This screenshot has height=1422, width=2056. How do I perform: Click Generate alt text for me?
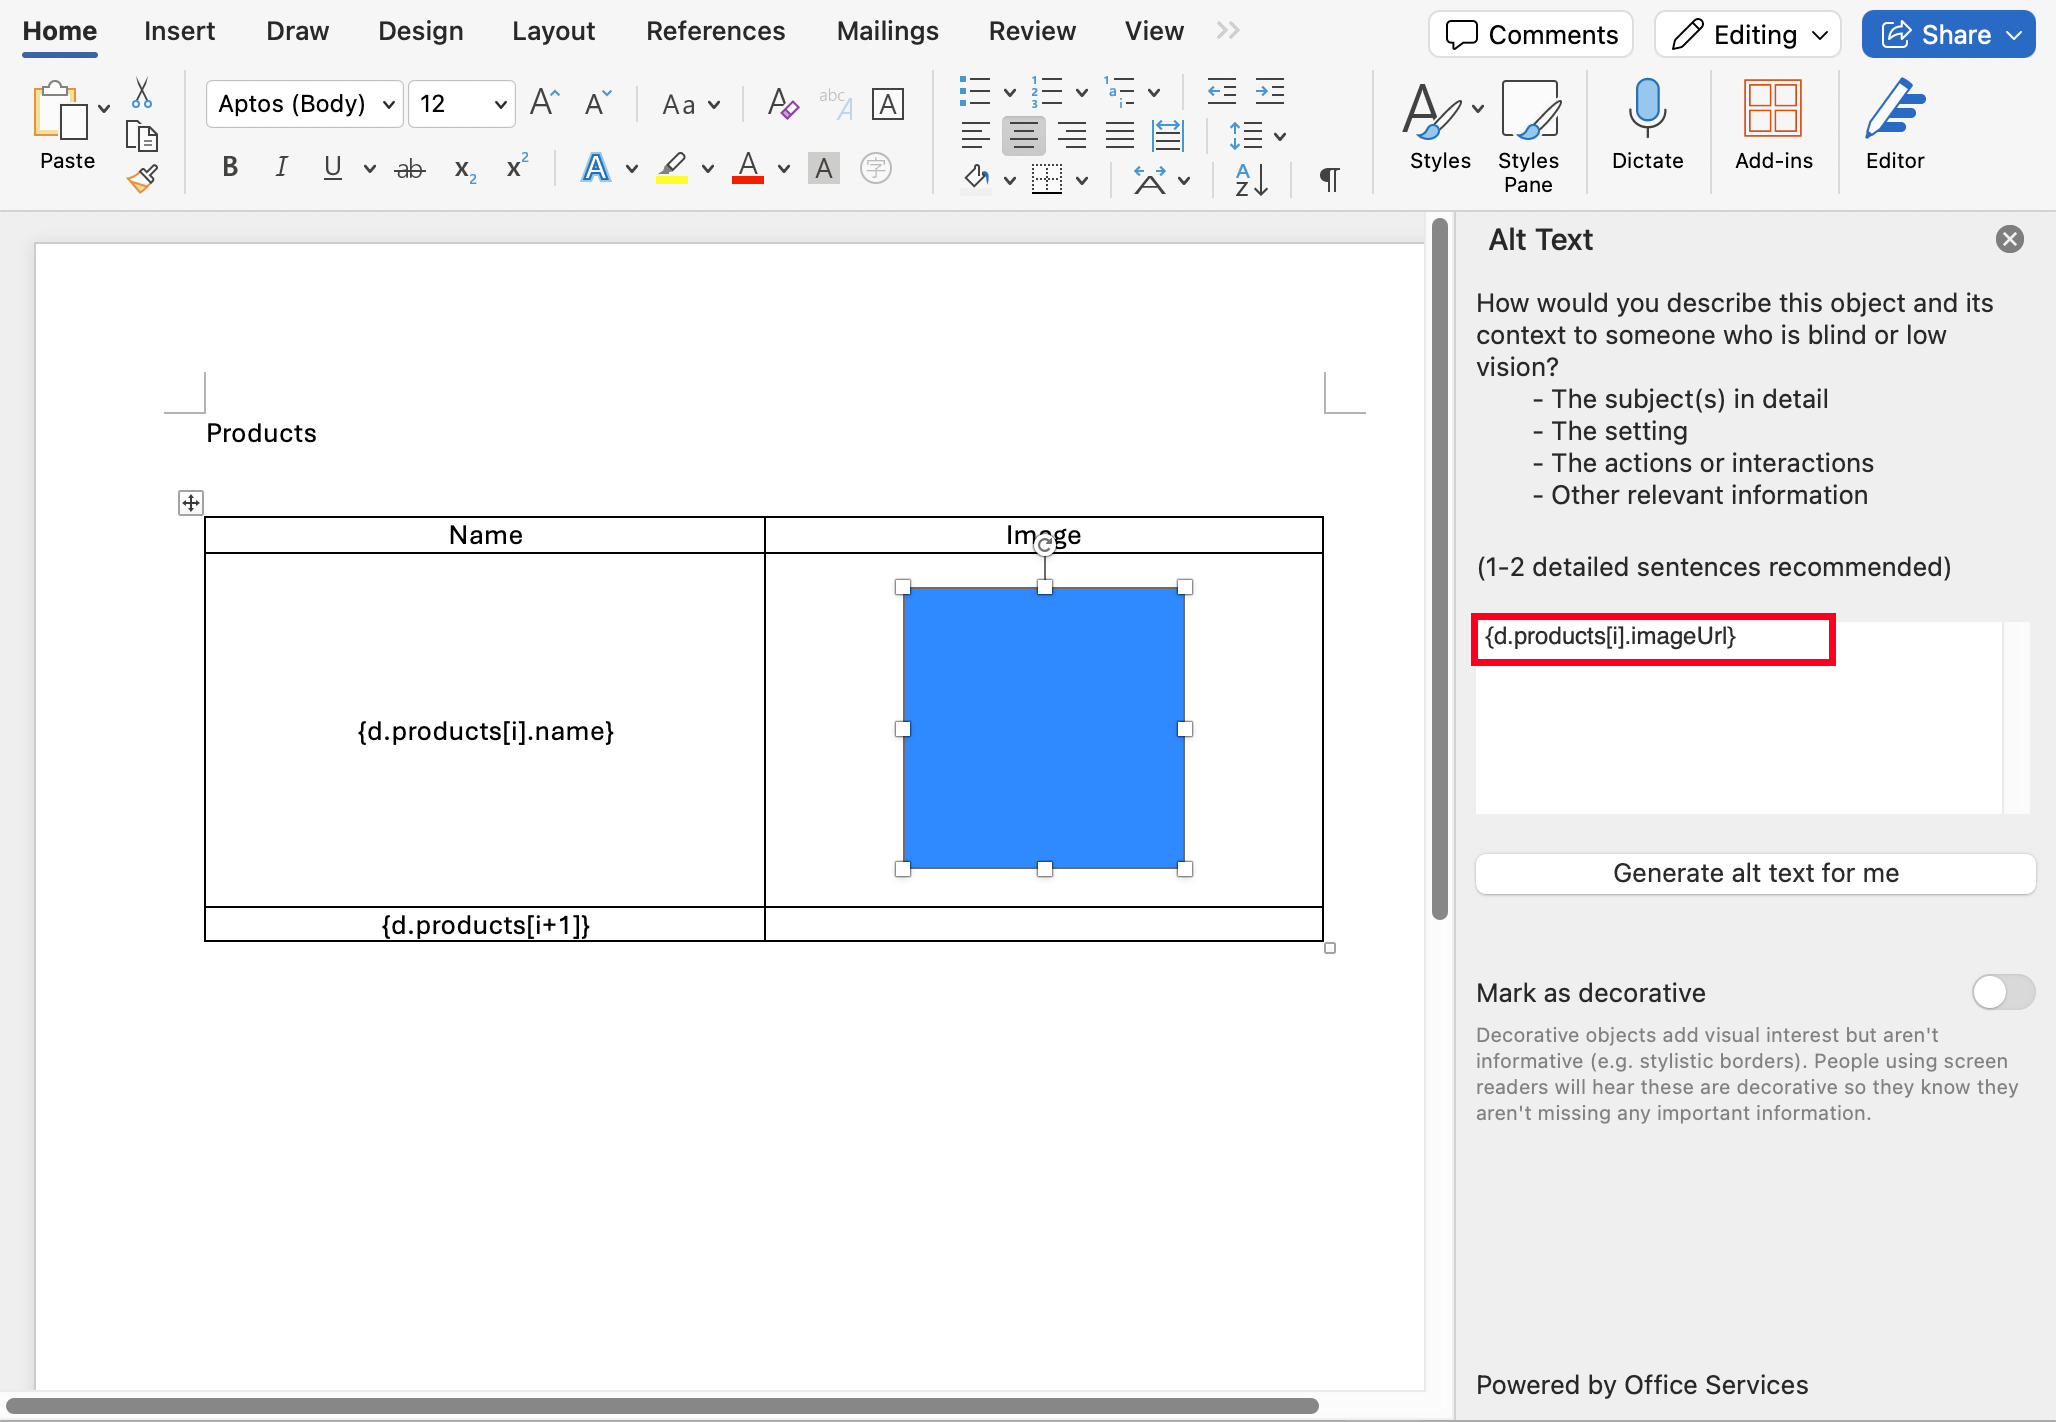[x=1755, y=873]
